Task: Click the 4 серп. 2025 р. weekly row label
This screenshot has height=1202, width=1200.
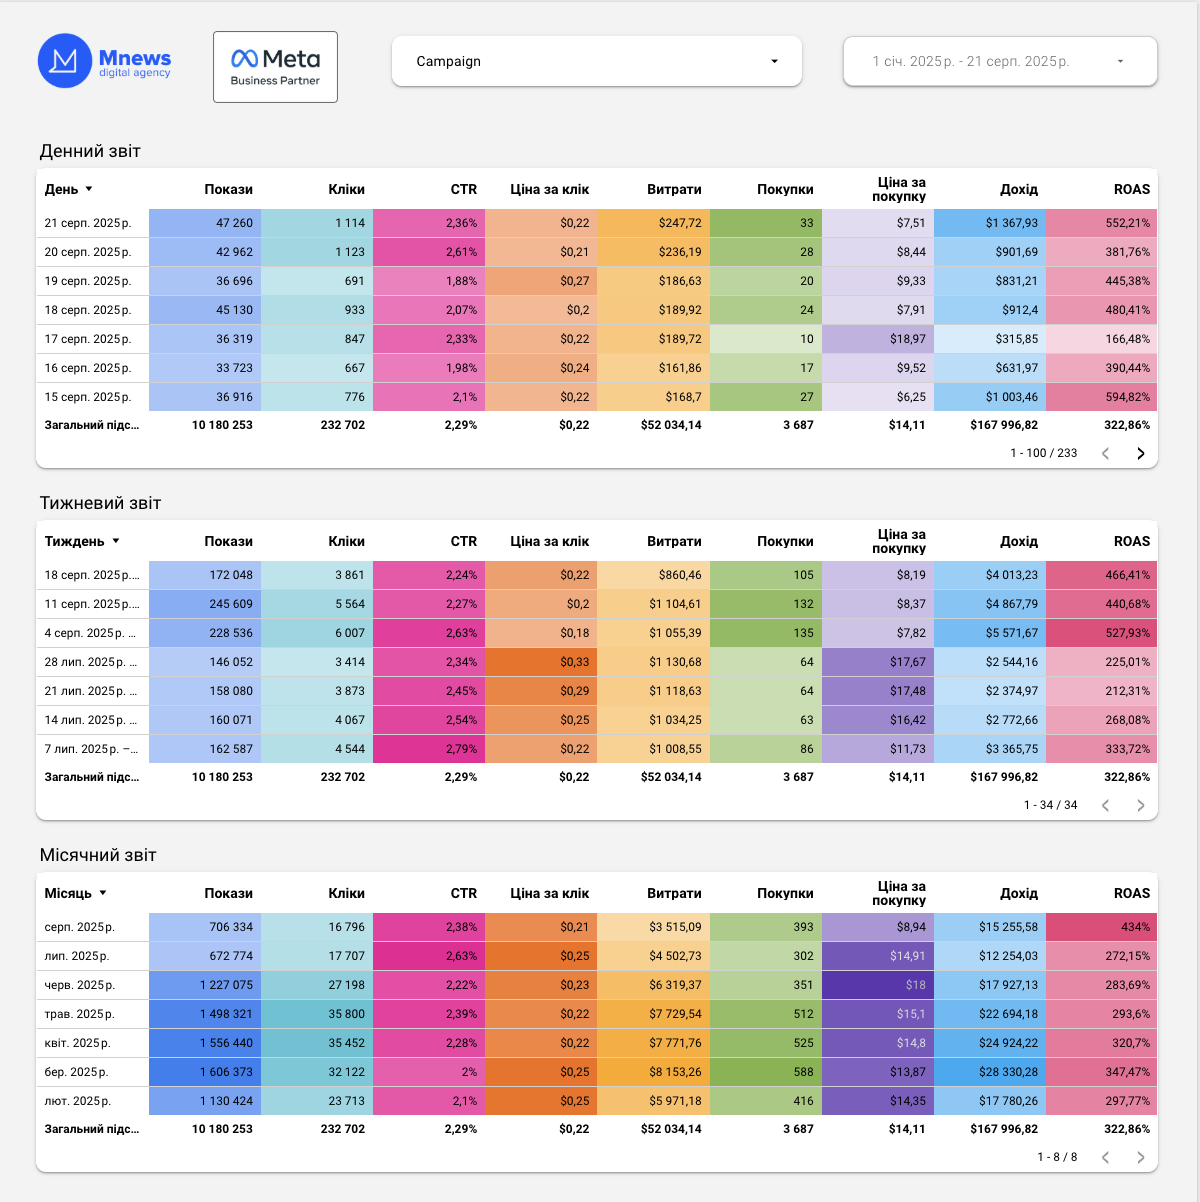Action: [92, 633]
